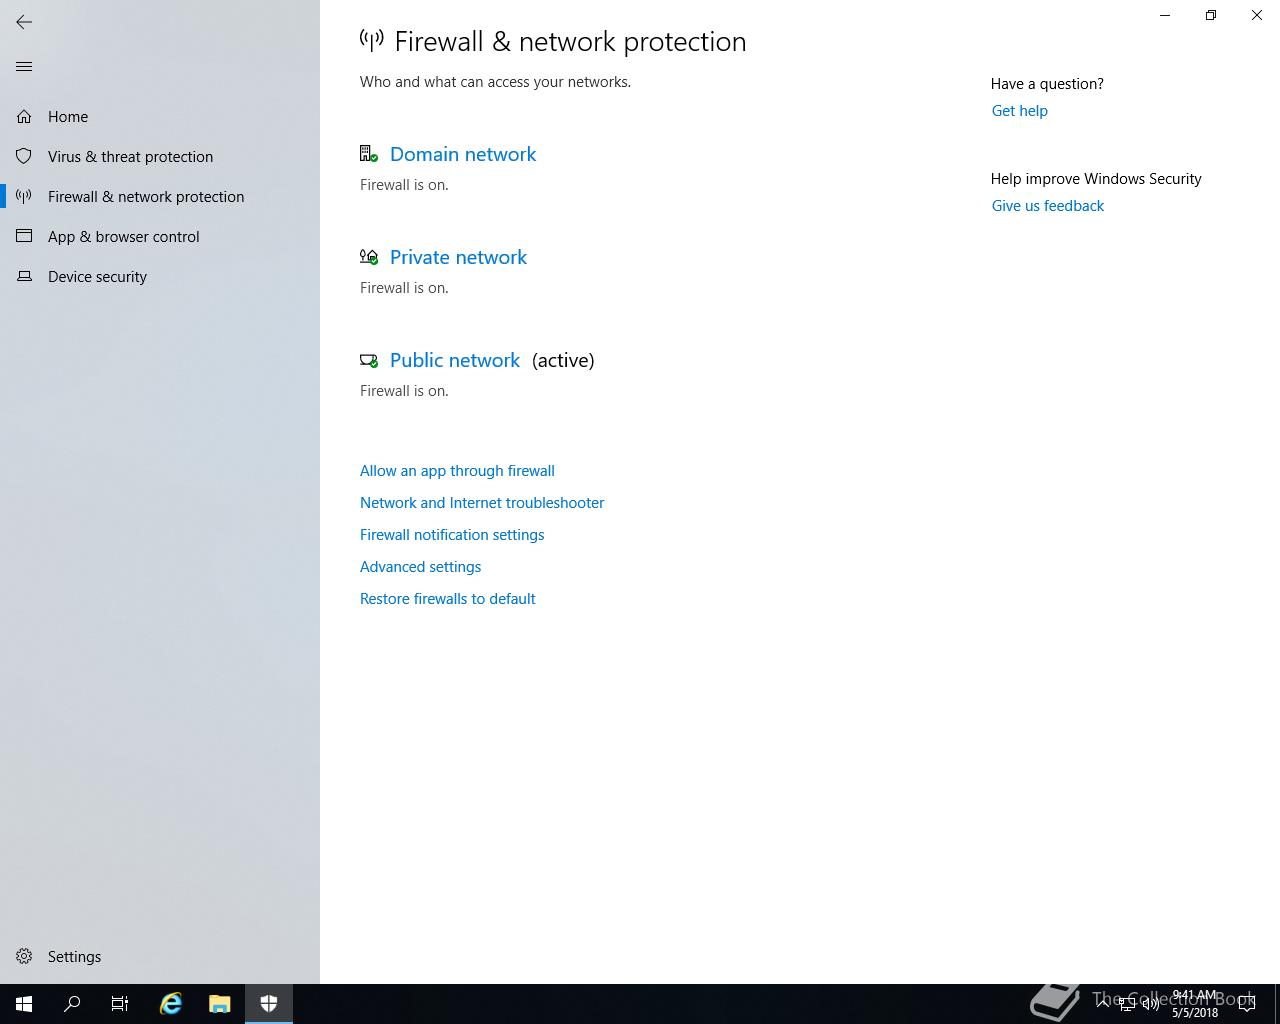Open Firewall notification settings
The width and height of the screenshot is (1280, 1024).
coord(452,535)
